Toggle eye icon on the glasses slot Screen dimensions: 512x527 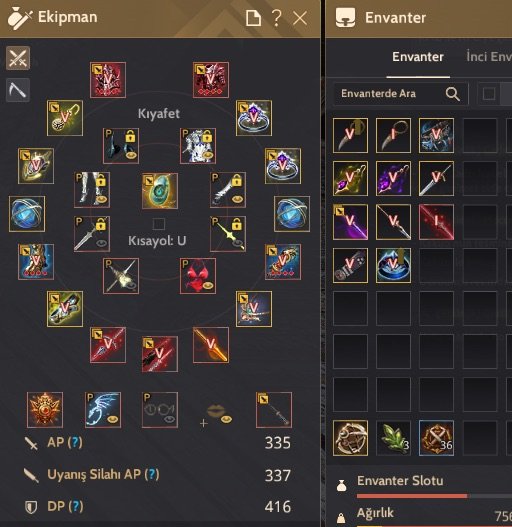[x=170, y=419]
